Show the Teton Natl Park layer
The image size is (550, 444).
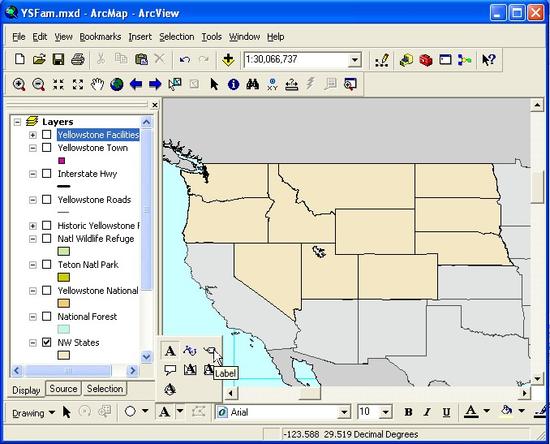[x=47, y=264]
